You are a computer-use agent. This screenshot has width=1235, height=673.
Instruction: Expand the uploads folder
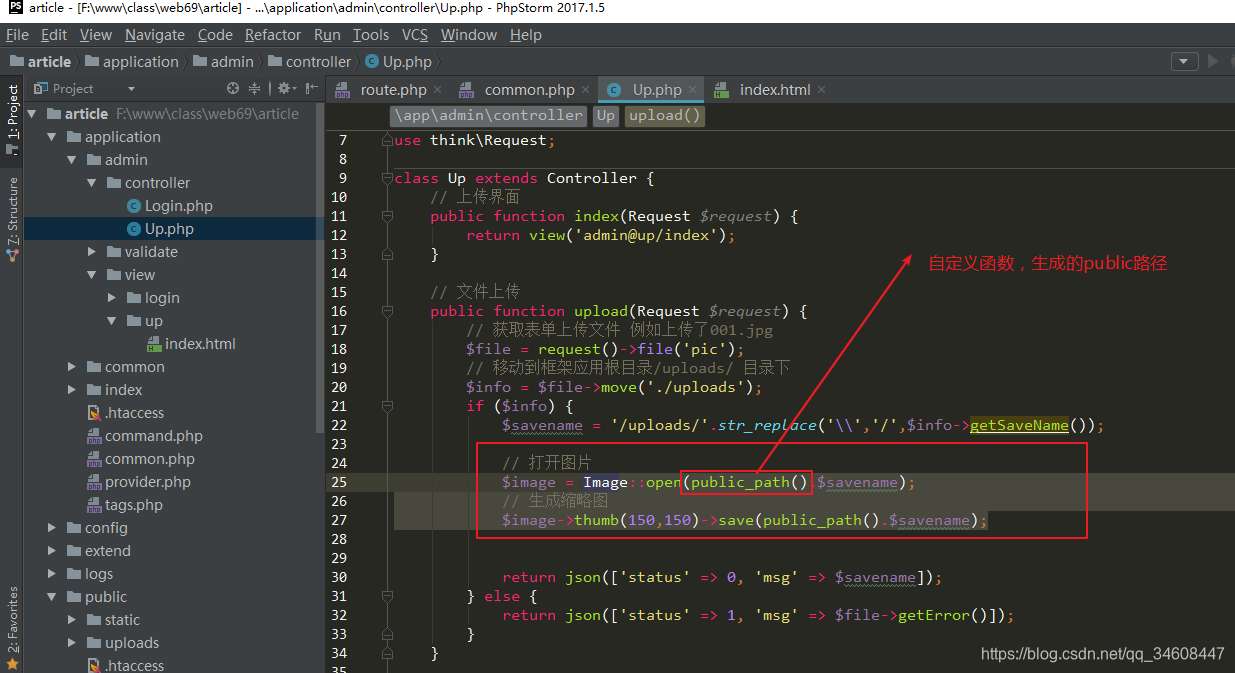coord(71,643)
